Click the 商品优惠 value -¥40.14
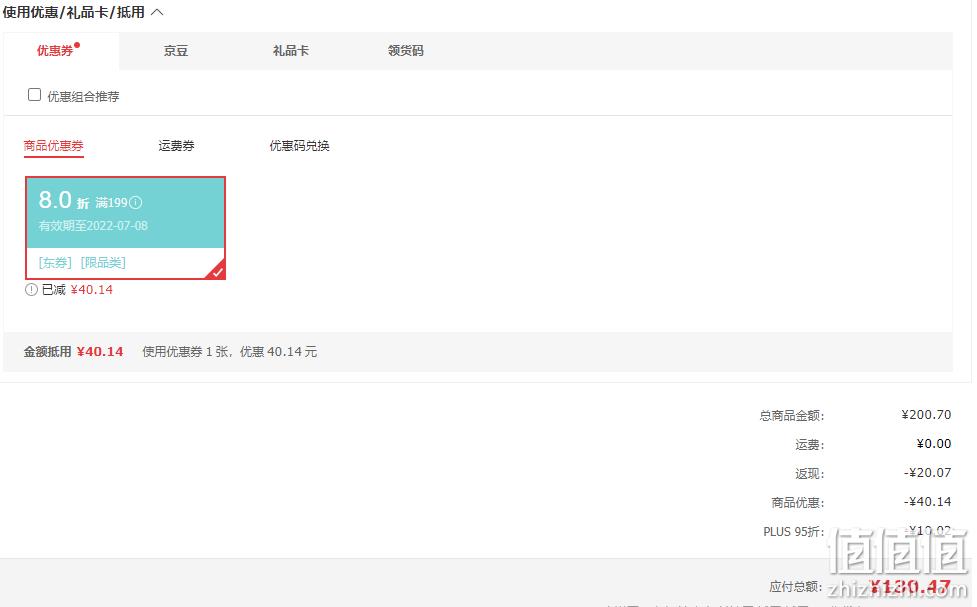The width and height of the screenshot is (977, 607). tap(927, 502)
